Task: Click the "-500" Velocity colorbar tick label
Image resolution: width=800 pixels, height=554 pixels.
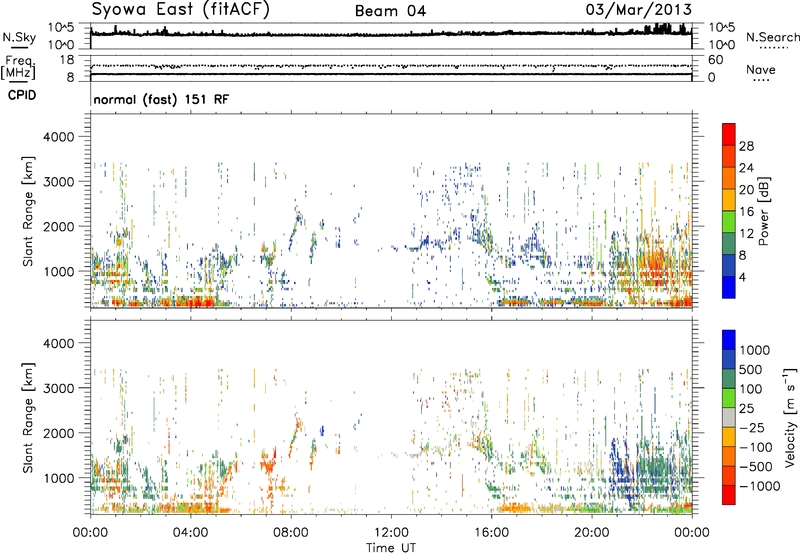Action: point(756,466)
